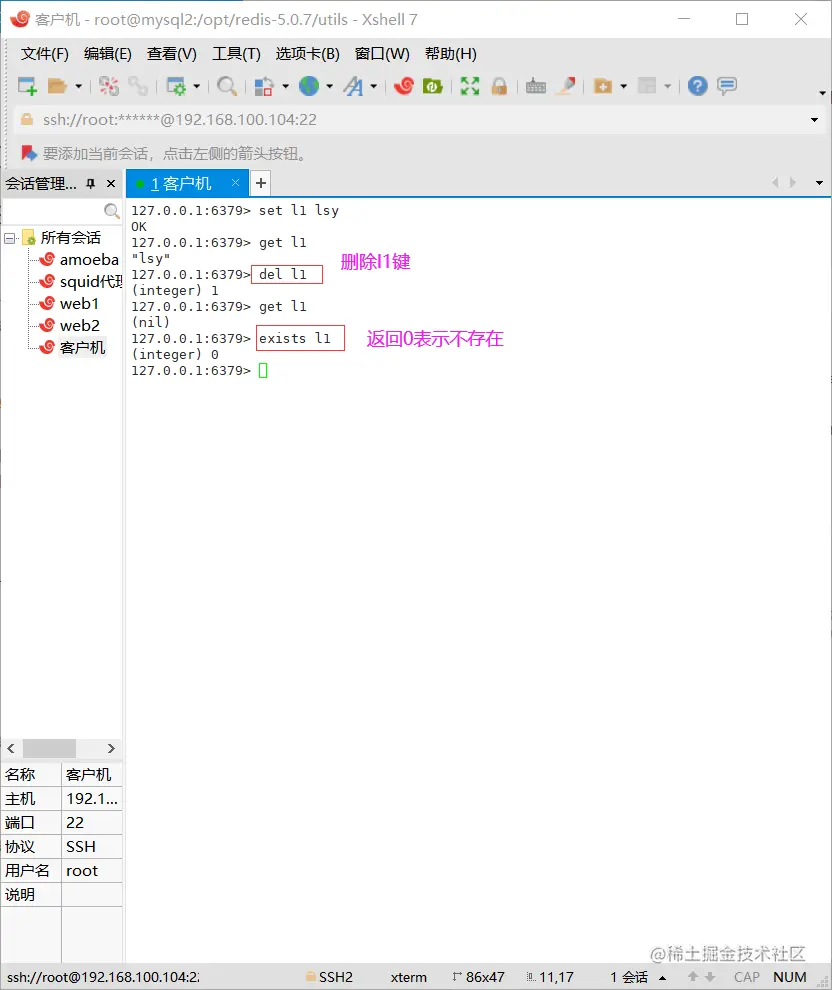The width and height of the screenshot is (832, 990).
Task: Expand the Open Session dropdown arrow
Action: (78, 86)
